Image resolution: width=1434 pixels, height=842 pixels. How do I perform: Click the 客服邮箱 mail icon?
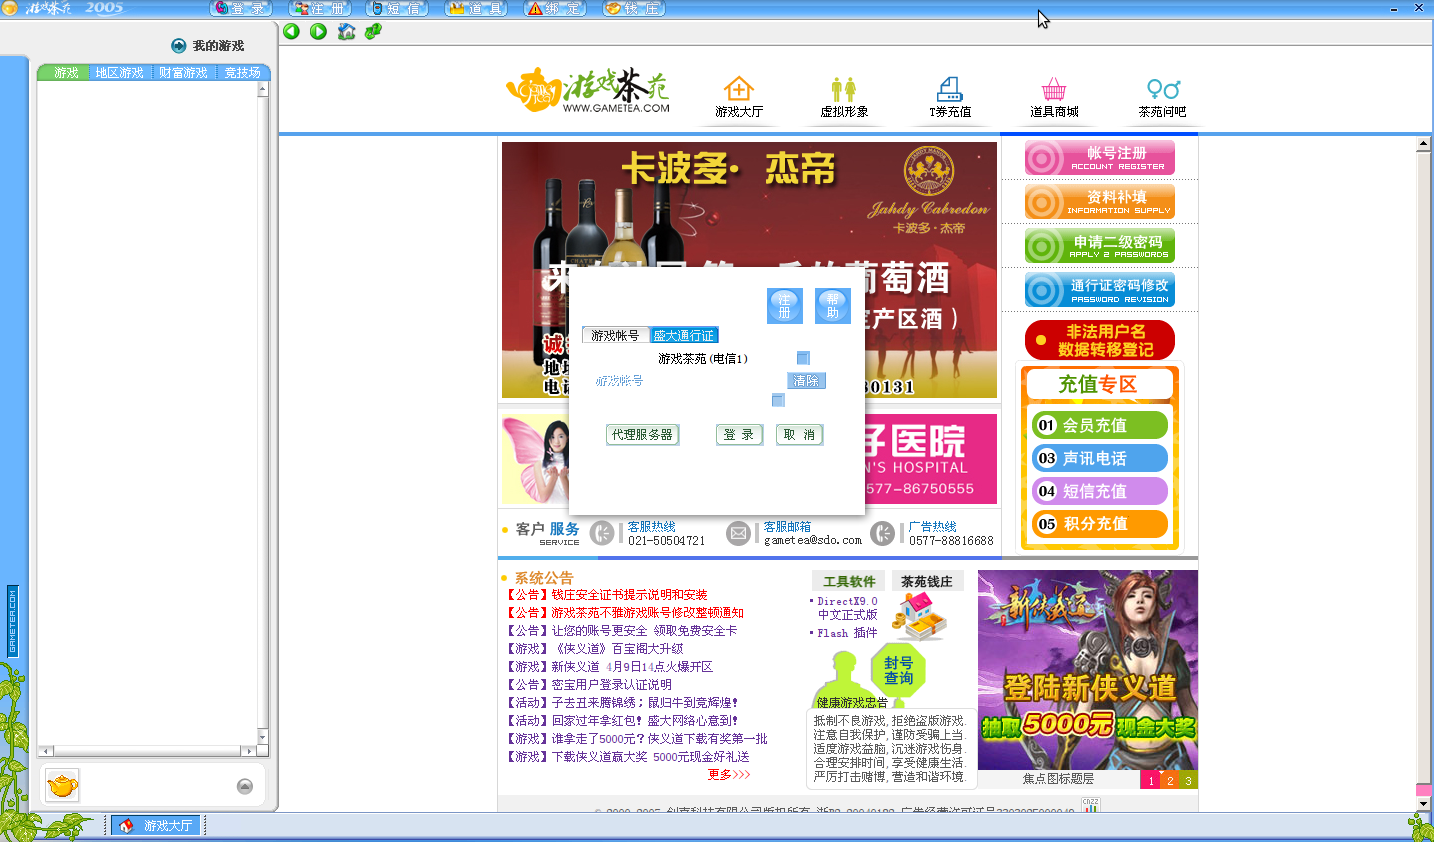click(738, 534)
